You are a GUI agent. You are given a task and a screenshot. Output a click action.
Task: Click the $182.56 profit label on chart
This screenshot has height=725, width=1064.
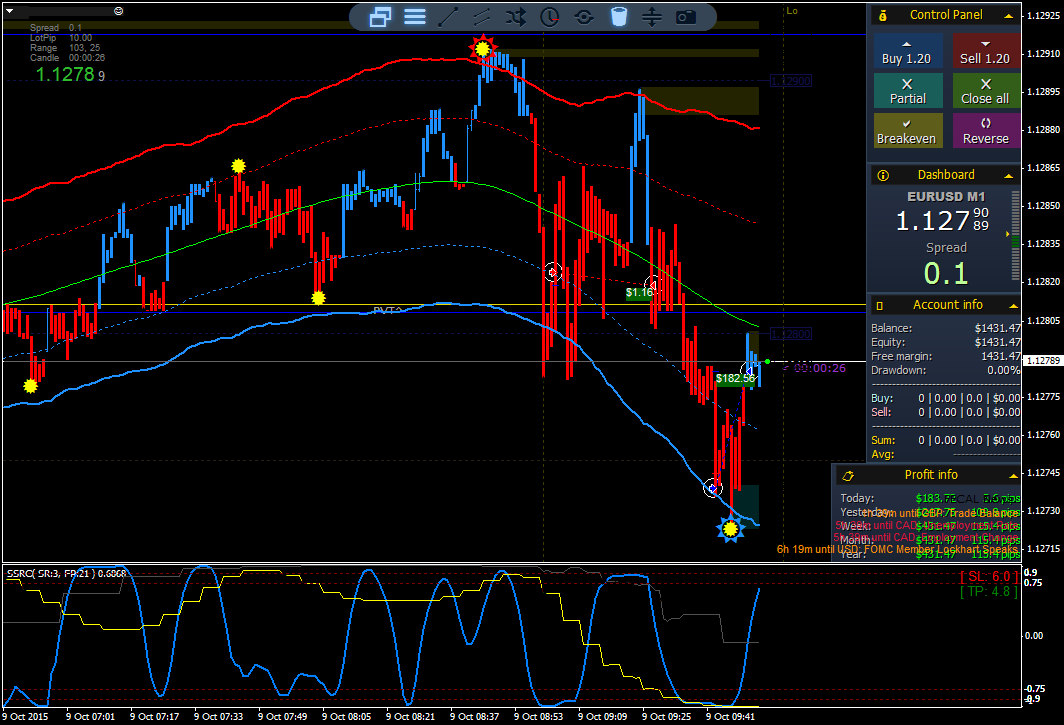[x=735, y=379]
